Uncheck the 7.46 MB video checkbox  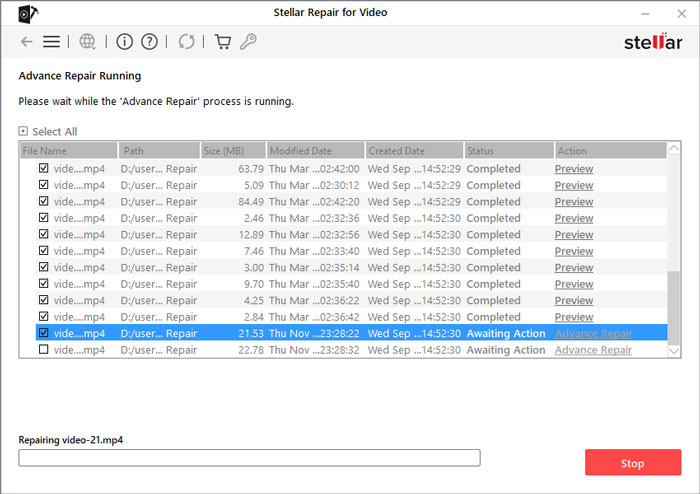(44, 251)
